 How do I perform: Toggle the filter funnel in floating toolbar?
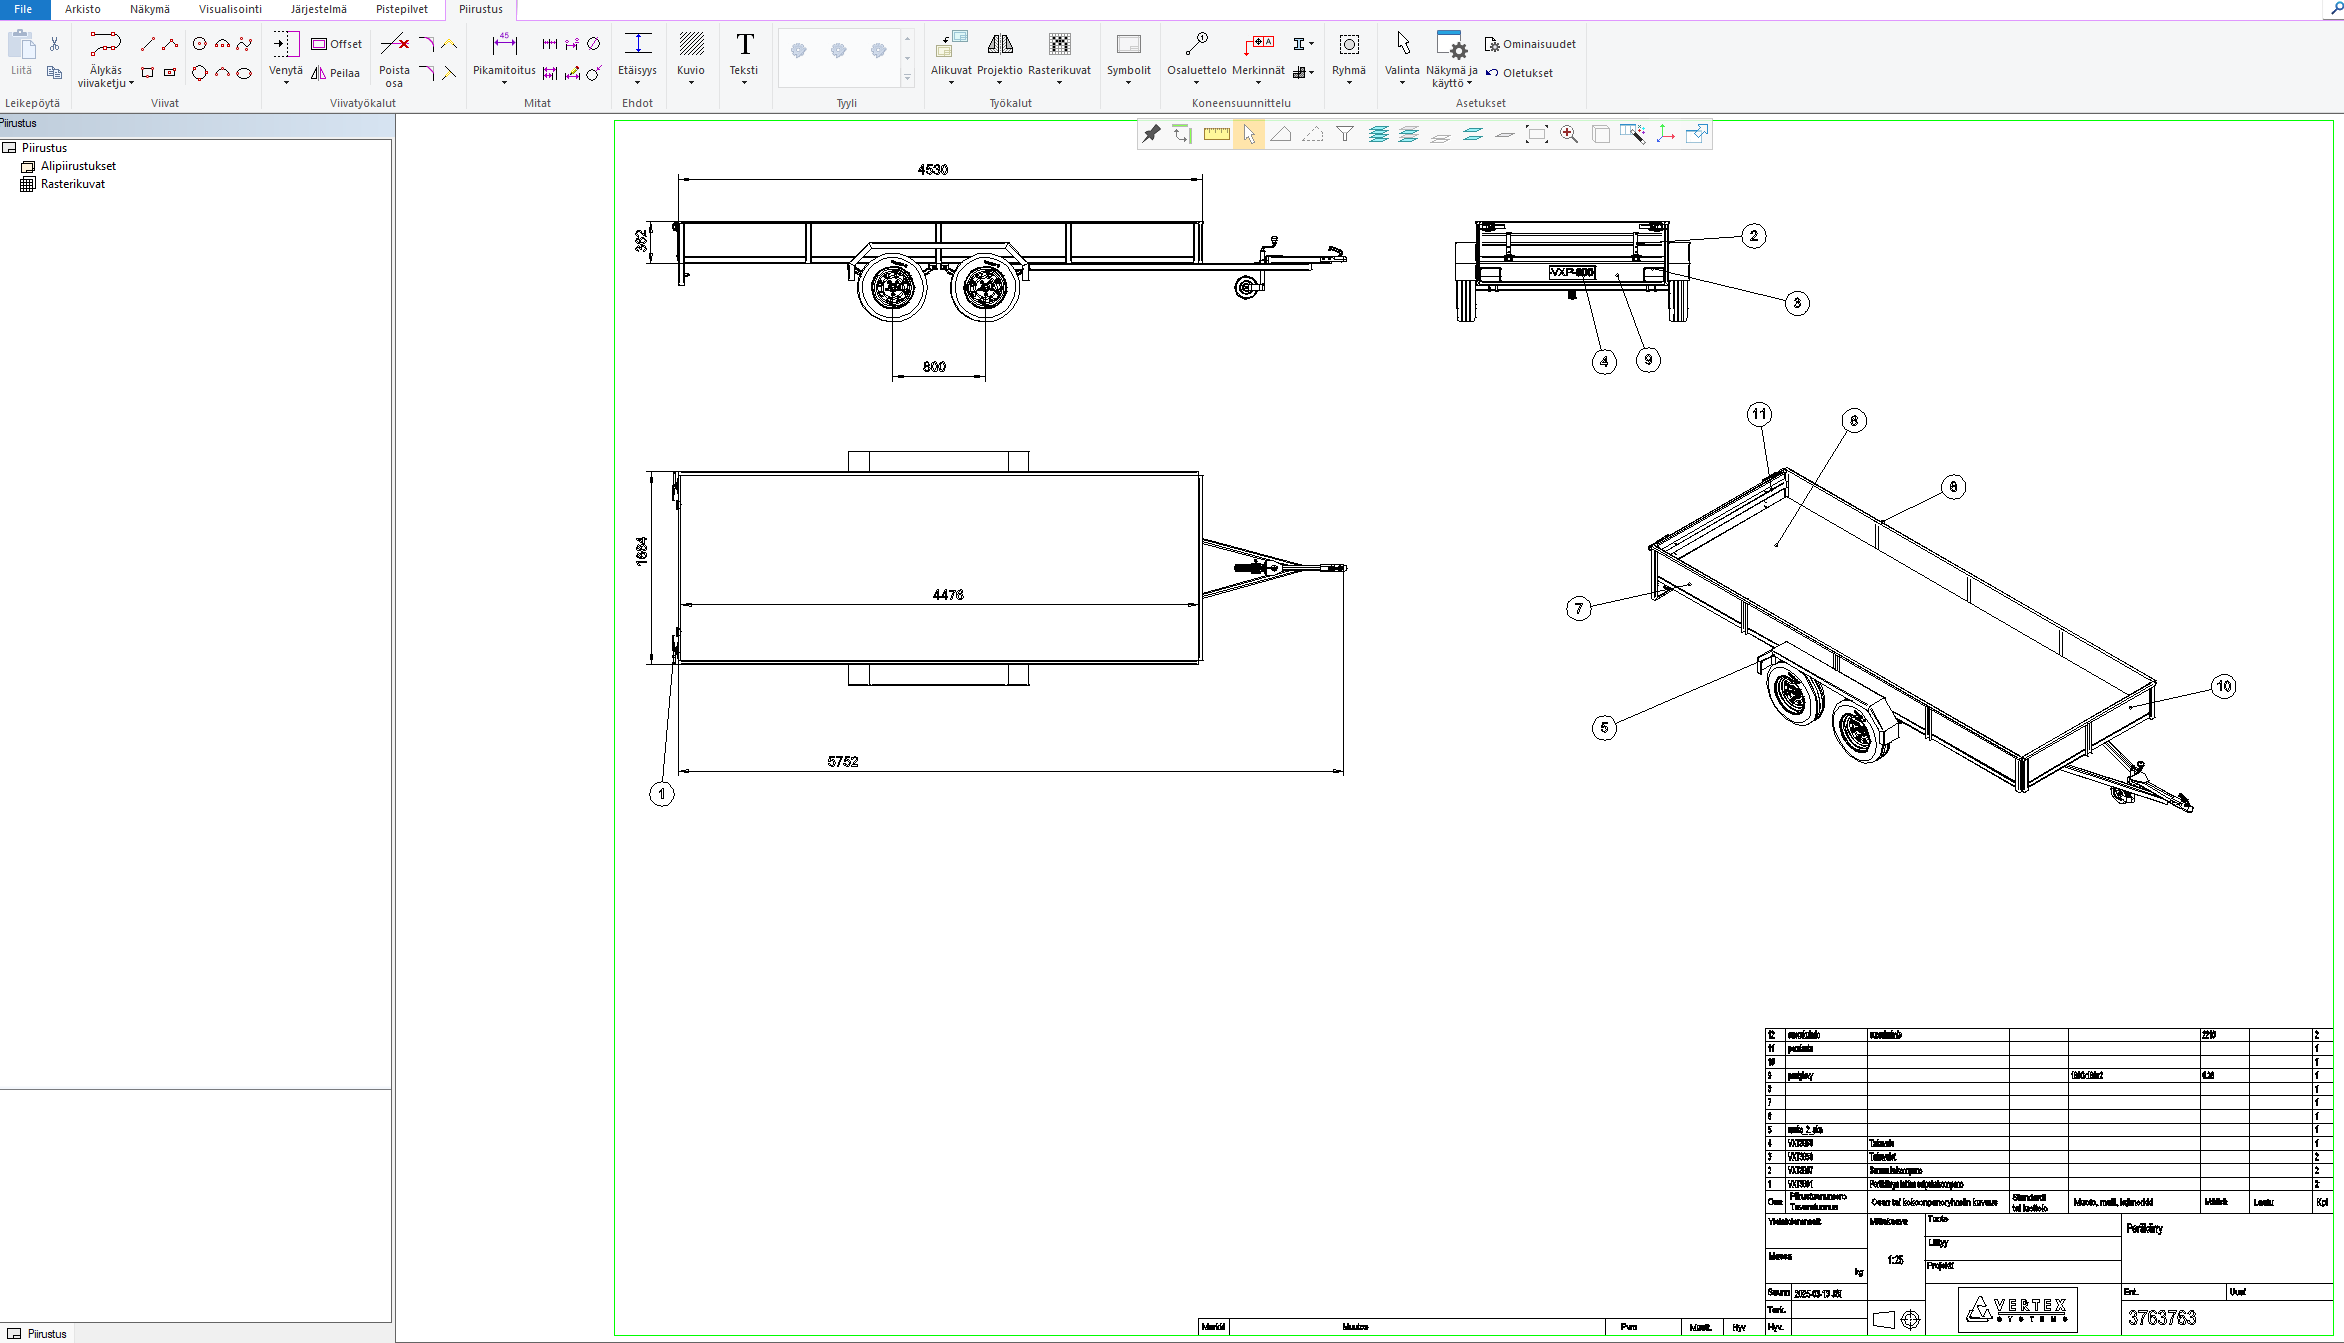tap(1345, 134)
